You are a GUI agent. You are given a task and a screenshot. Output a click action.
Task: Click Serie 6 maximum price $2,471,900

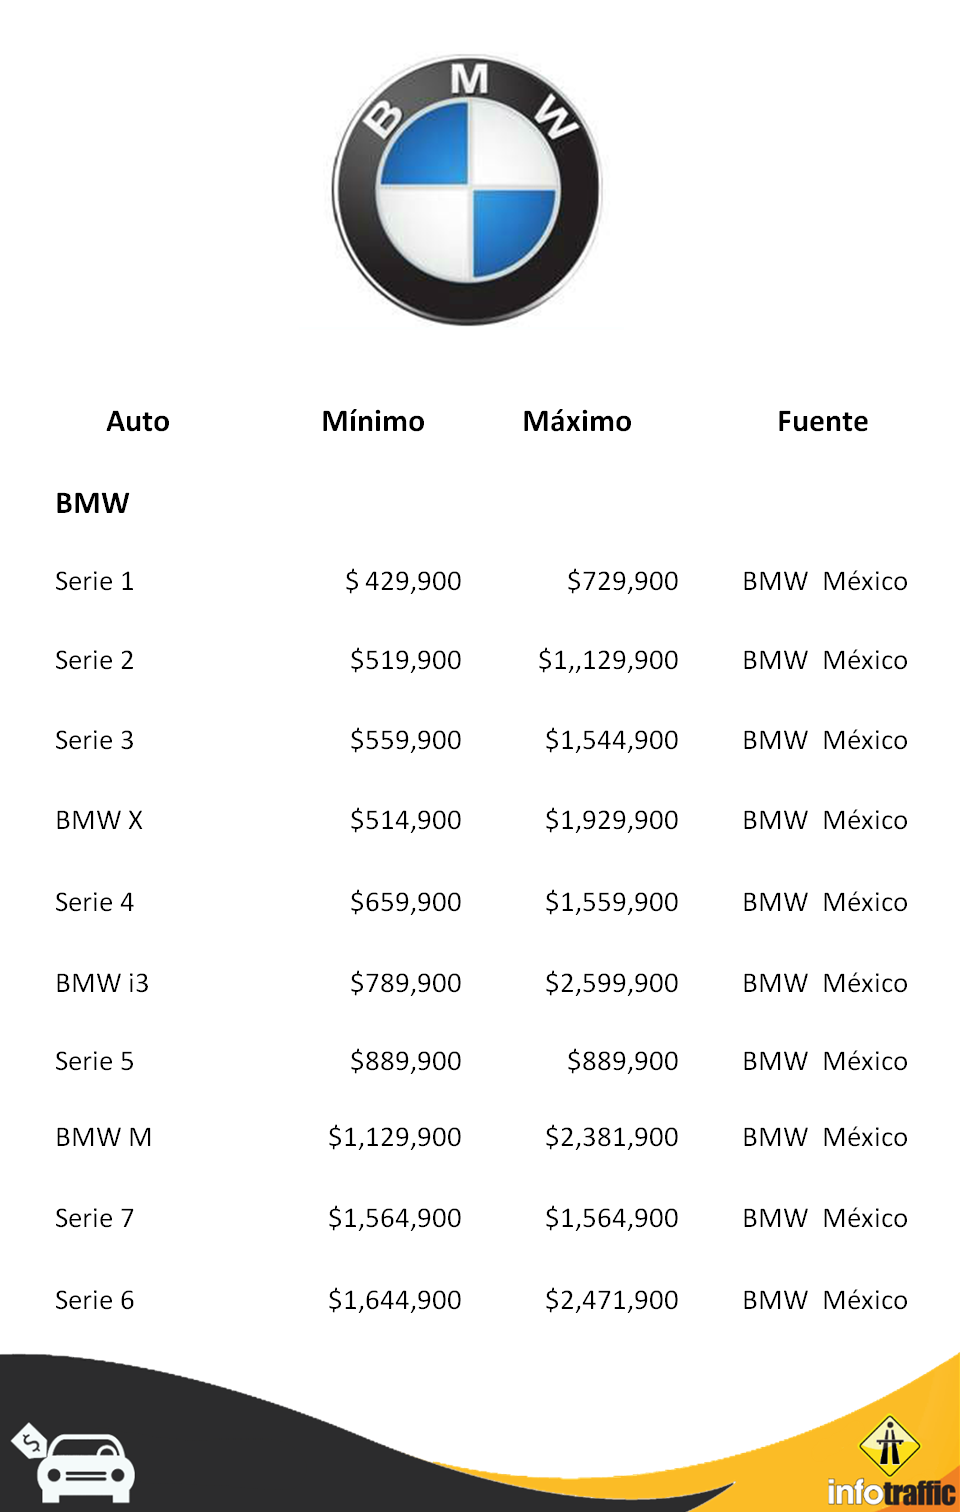coord(611,1300)
